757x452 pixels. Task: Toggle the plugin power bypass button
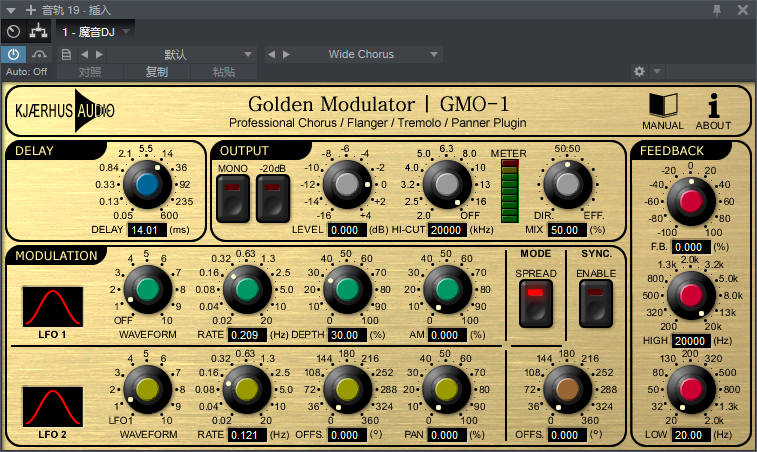14,55
